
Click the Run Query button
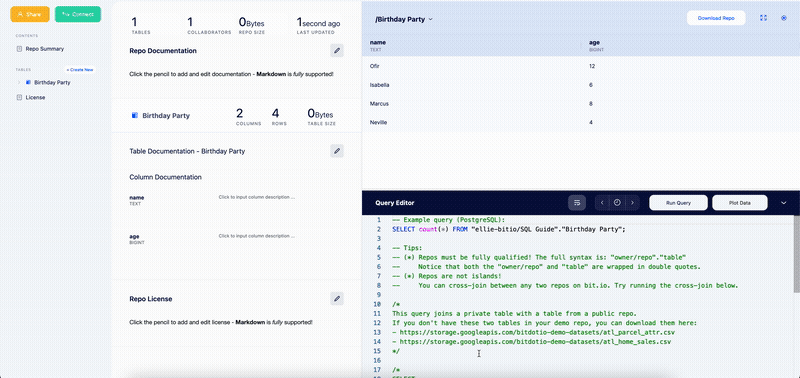coord(678,203)
